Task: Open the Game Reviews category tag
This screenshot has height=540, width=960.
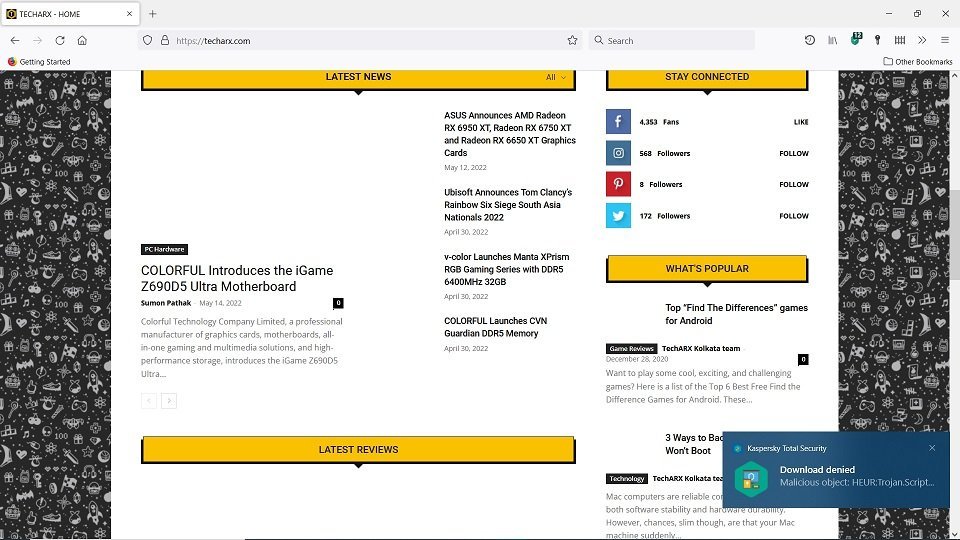Action: tap(631, 348)
